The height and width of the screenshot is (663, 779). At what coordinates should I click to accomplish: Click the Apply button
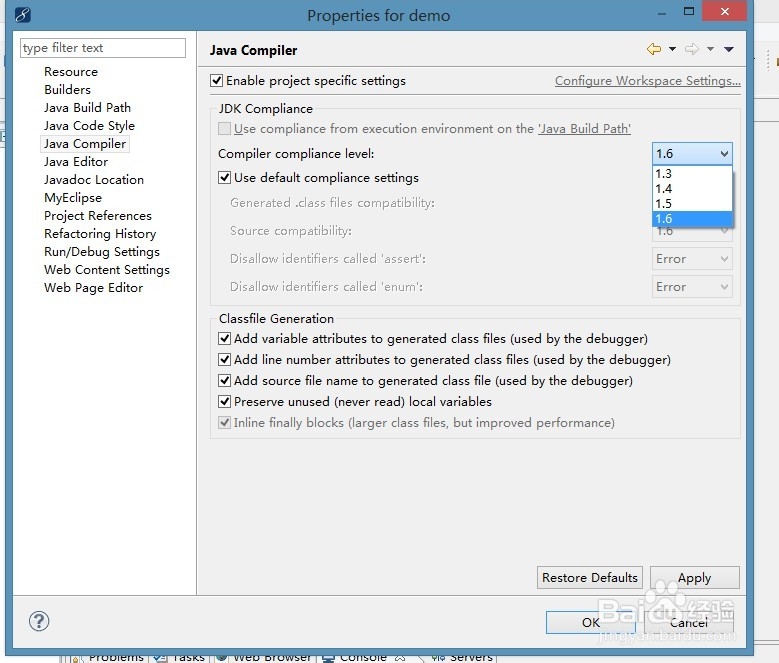pos(695,578)
